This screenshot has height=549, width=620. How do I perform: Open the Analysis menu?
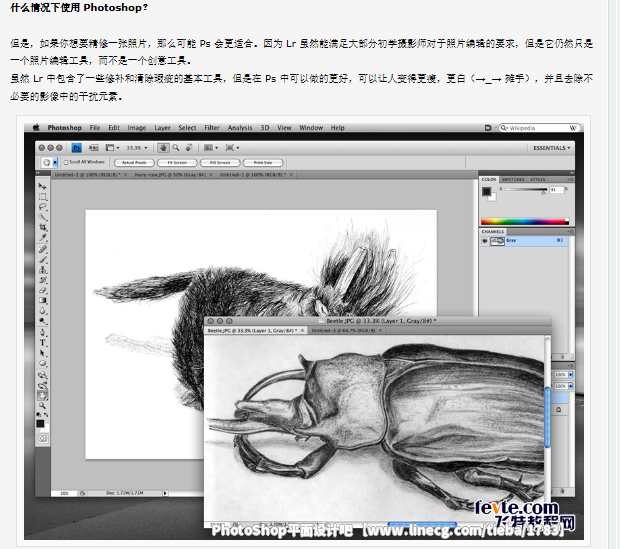point(240,128)
